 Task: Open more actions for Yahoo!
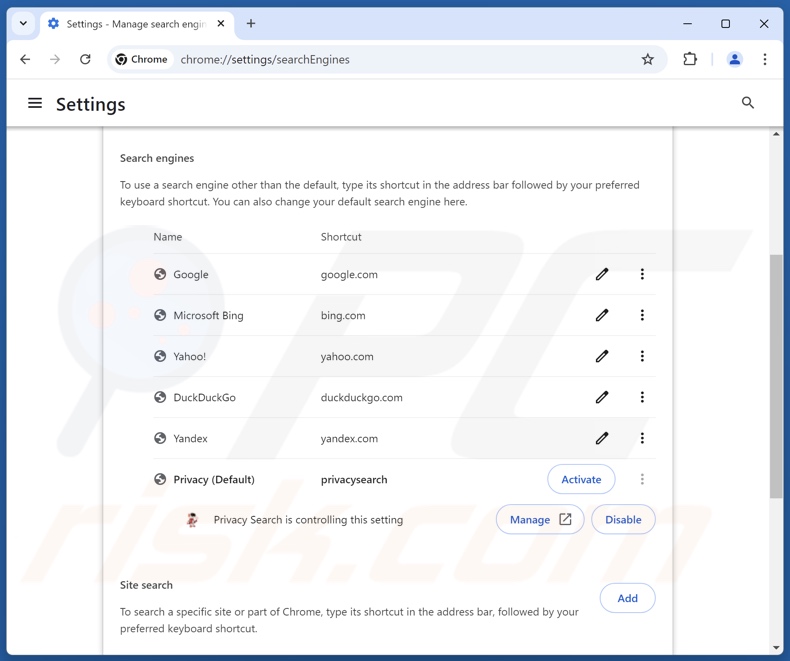tap(642, 356)
